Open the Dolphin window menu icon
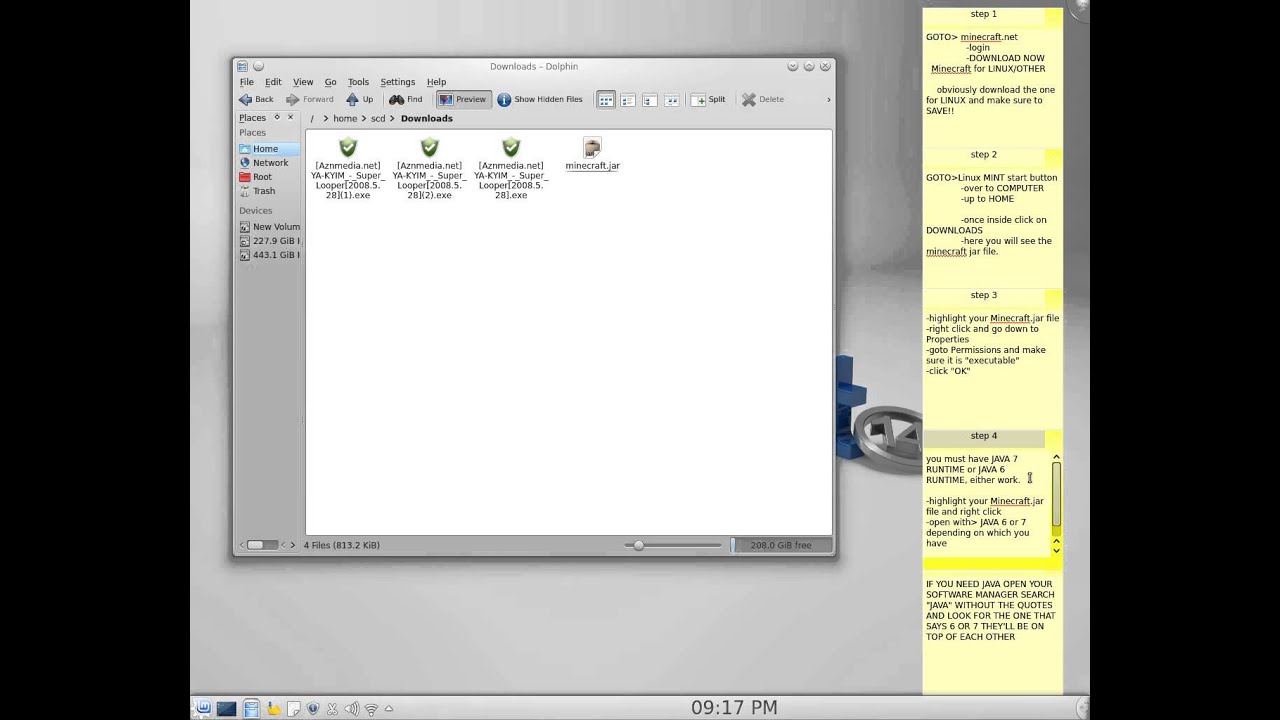1280x720 pixels. coord(242,66)
